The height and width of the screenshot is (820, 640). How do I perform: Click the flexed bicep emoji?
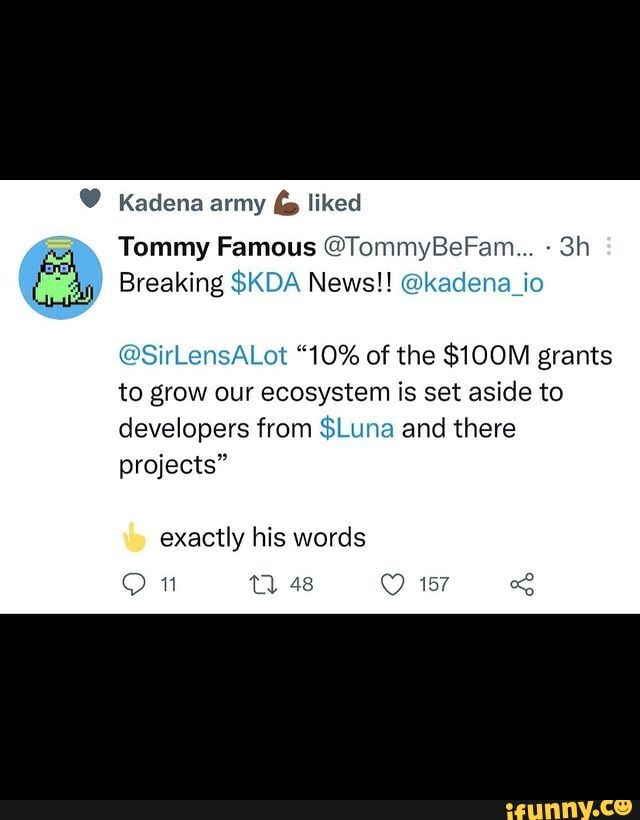click(x=285, y=204)
